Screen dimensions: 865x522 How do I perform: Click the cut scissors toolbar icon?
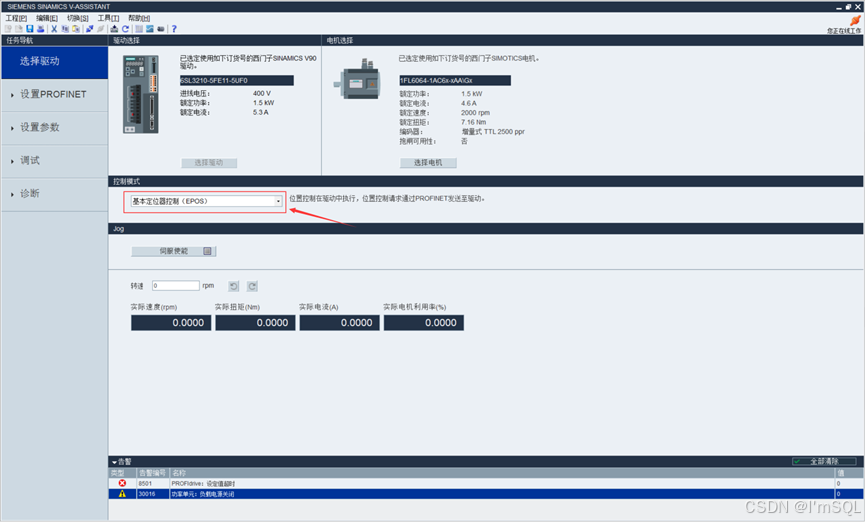coord(54,29)
